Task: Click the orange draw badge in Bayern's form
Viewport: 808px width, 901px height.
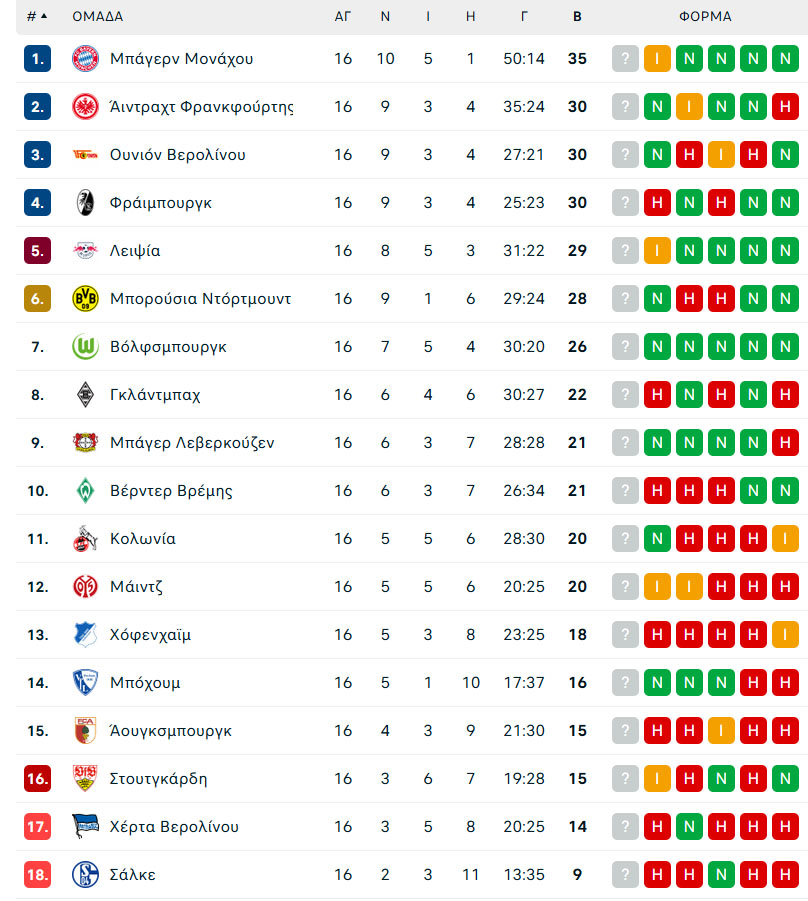Action: (657, 59)
